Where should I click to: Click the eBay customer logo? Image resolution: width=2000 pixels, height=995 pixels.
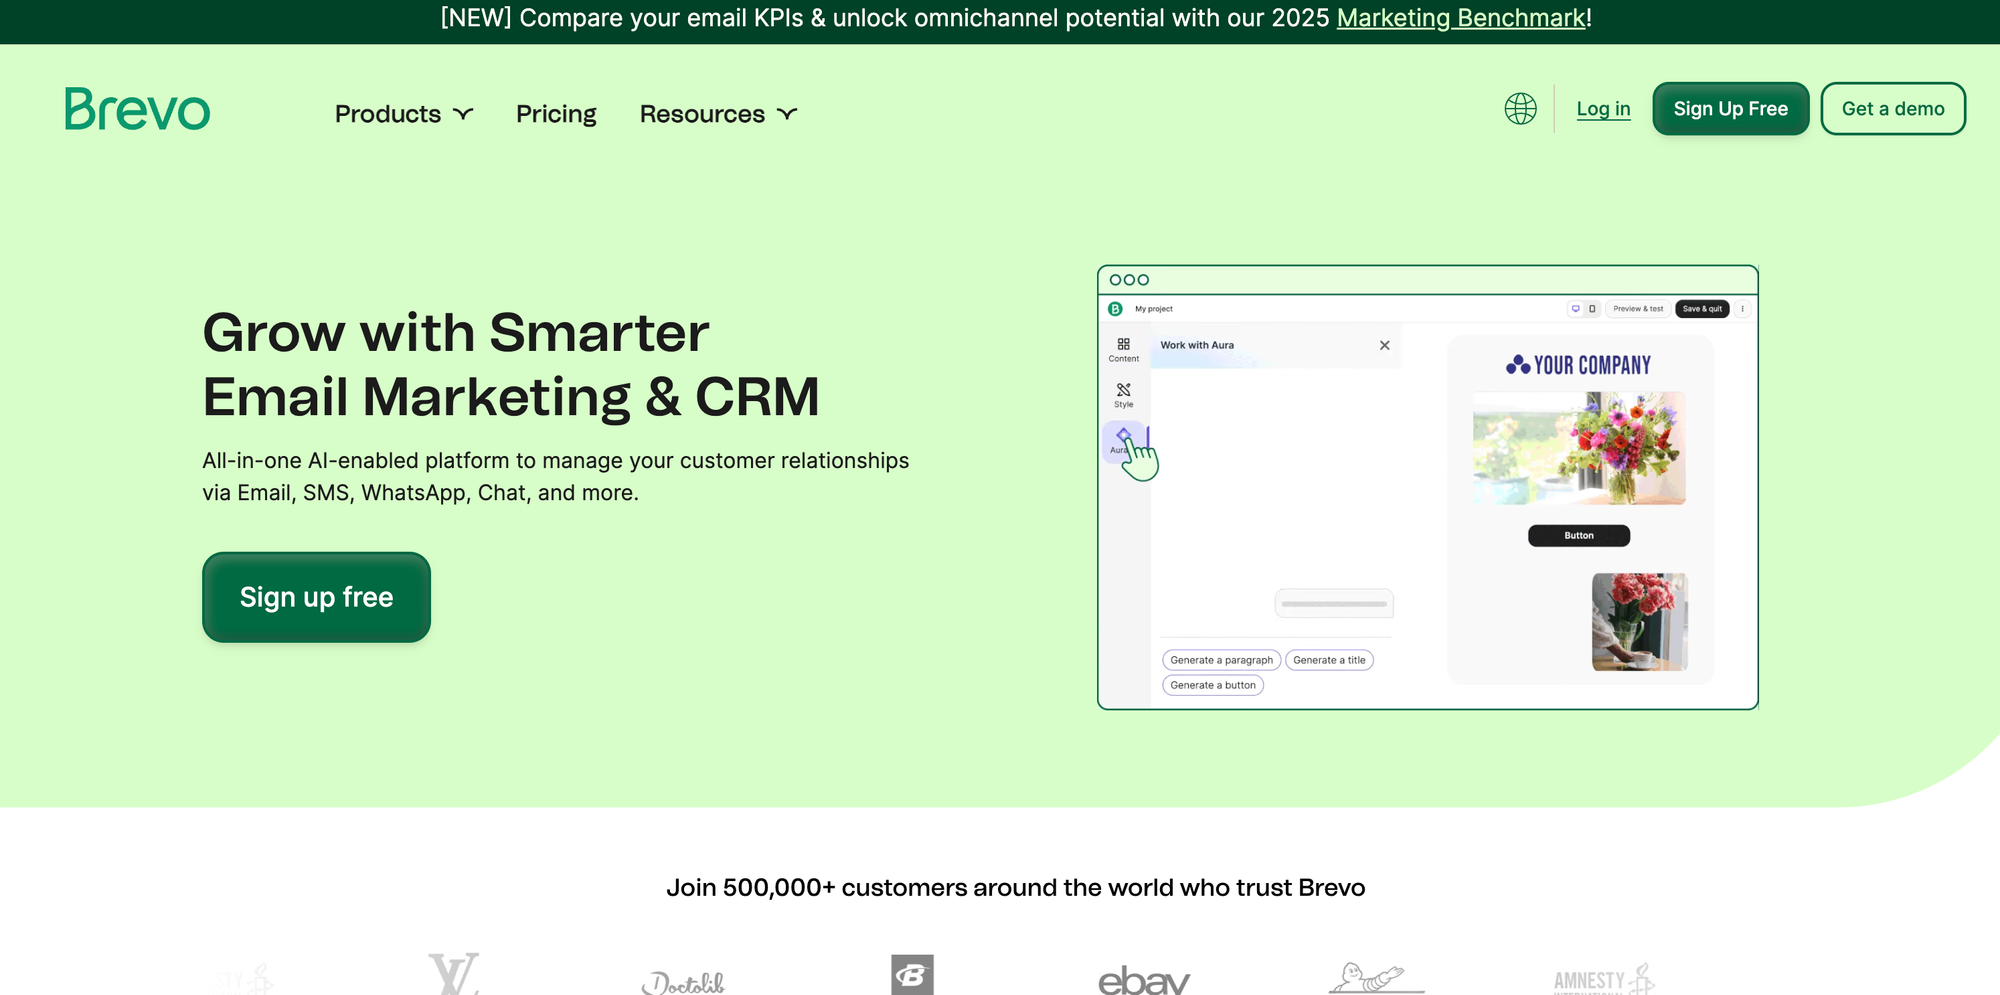(x=1144, y=978)
